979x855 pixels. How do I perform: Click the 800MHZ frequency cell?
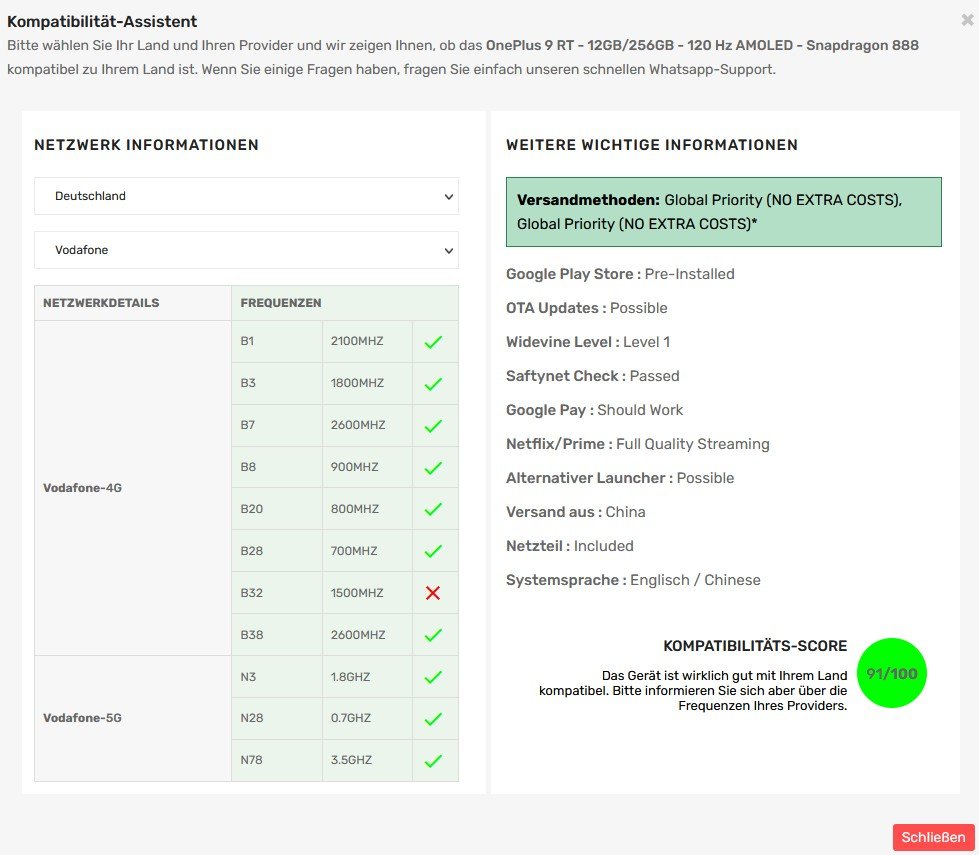367,508
